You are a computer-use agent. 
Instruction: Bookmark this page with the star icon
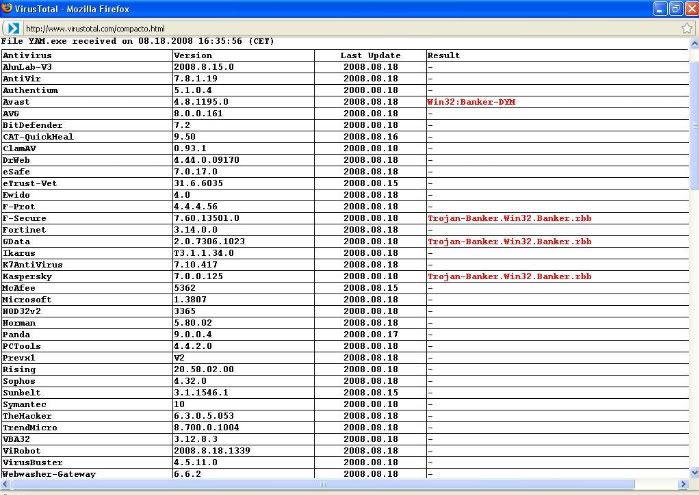point(687,28)
